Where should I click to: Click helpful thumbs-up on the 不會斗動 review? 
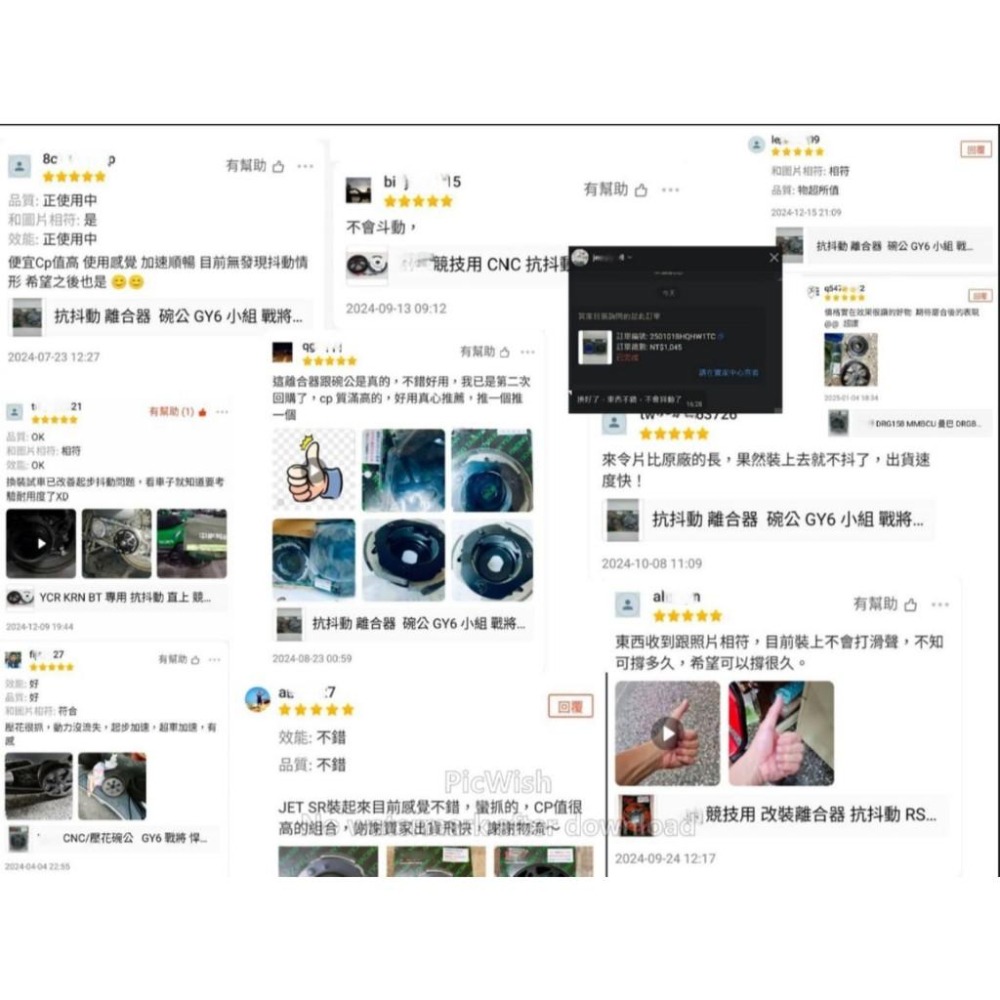[x=641, y=189]
